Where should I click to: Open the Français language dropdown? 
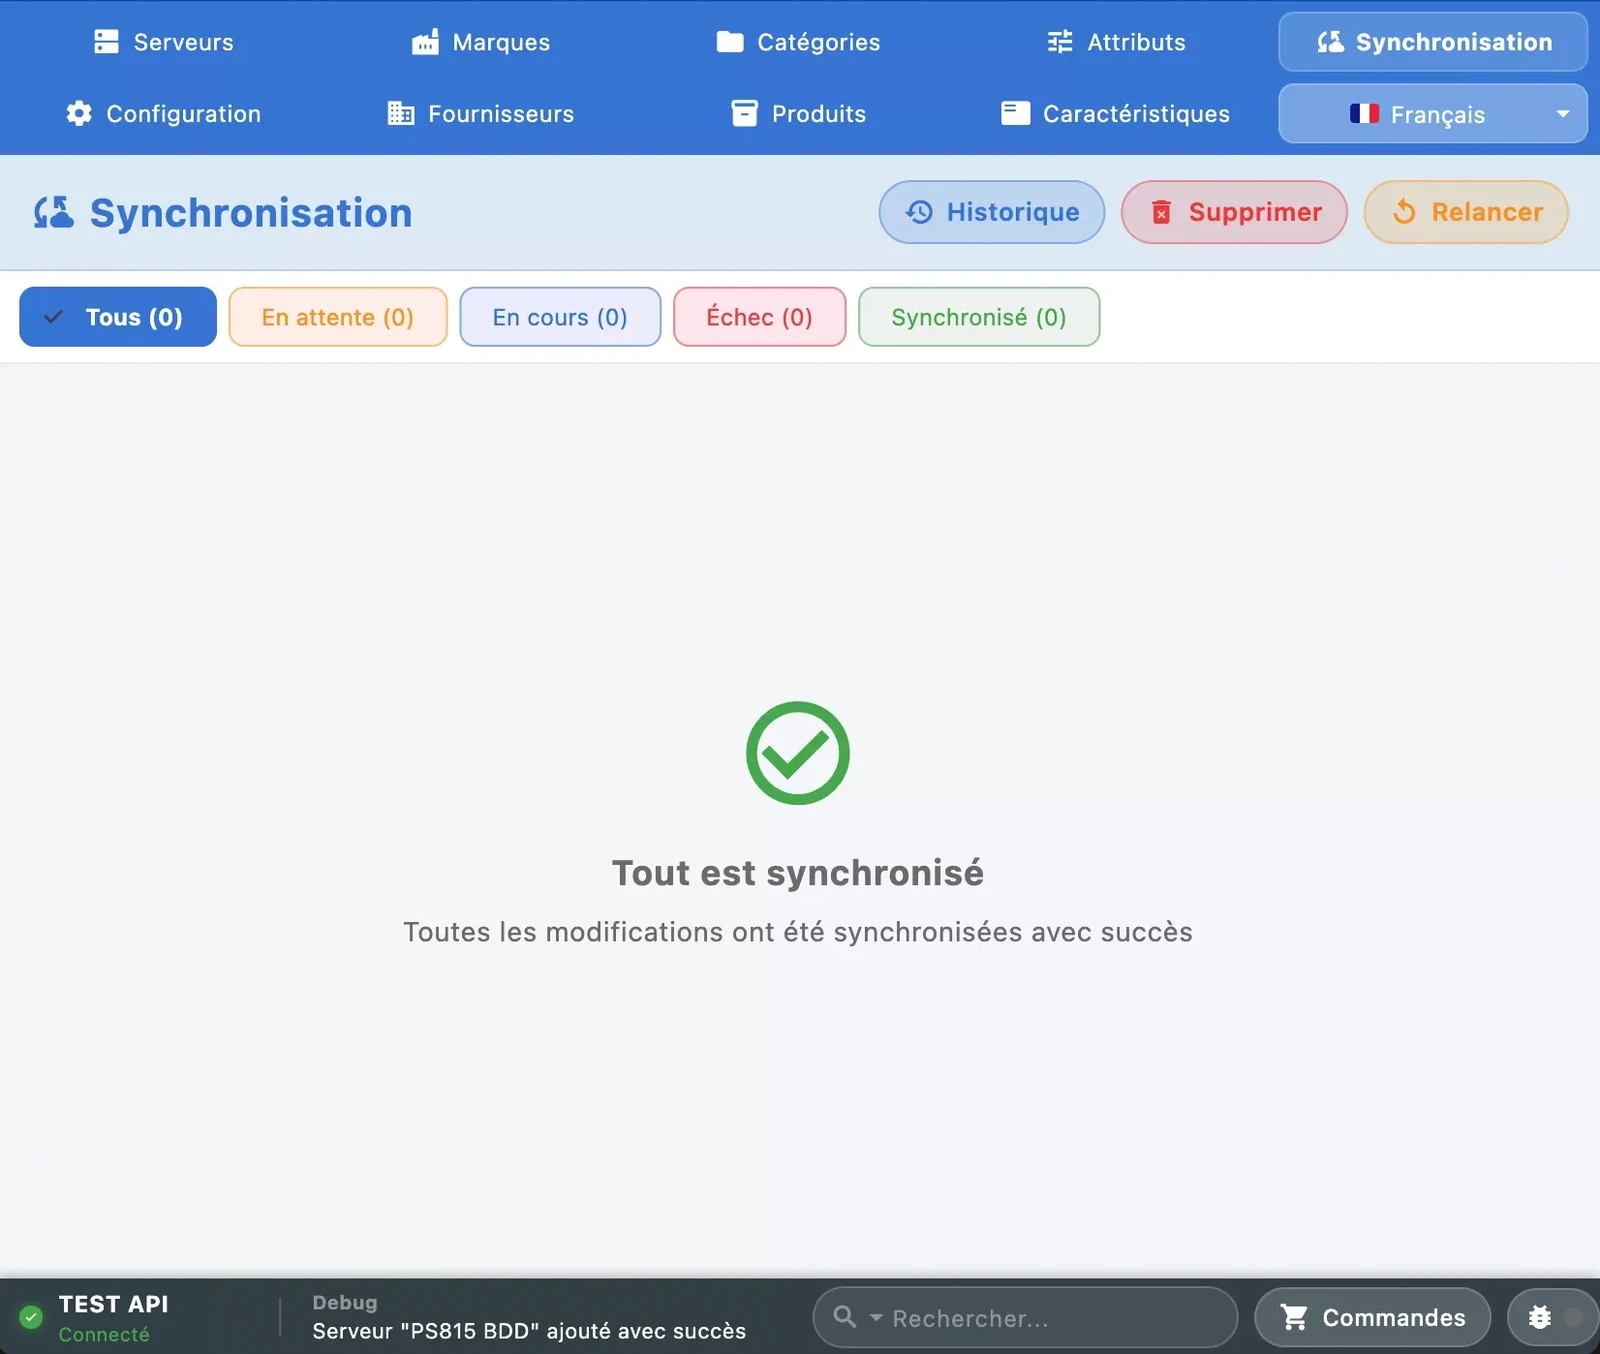pyautogui.click(x=1432, y=113)
